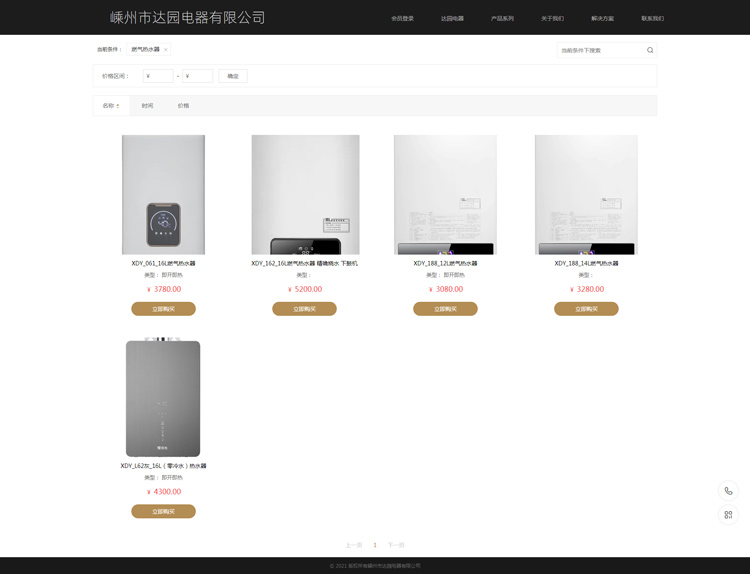Viewport: 750px width, 574px height.
Task: Open 会员登录 in top navigation
Action: pyautogui.click(x=402, y=19)
